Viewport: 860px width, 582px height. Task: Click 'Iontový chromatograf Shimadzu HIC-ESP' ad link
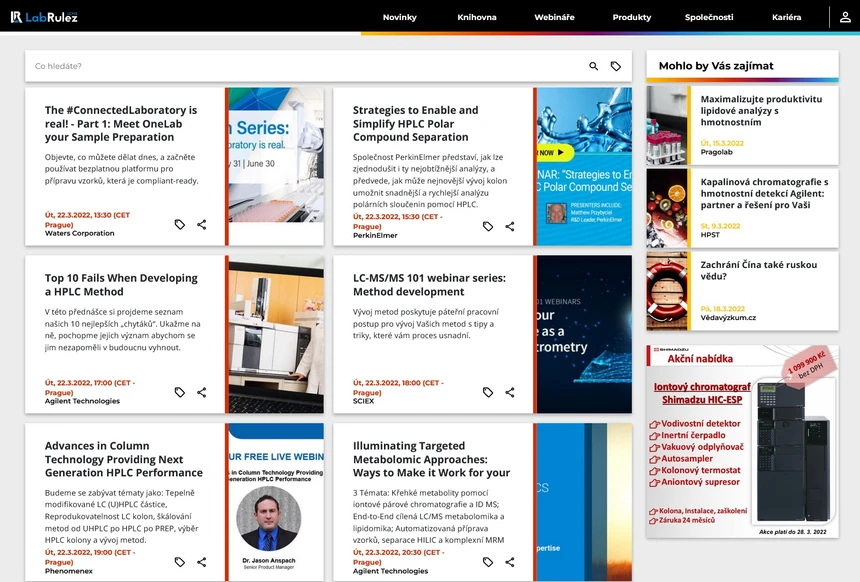coord(702,393)
